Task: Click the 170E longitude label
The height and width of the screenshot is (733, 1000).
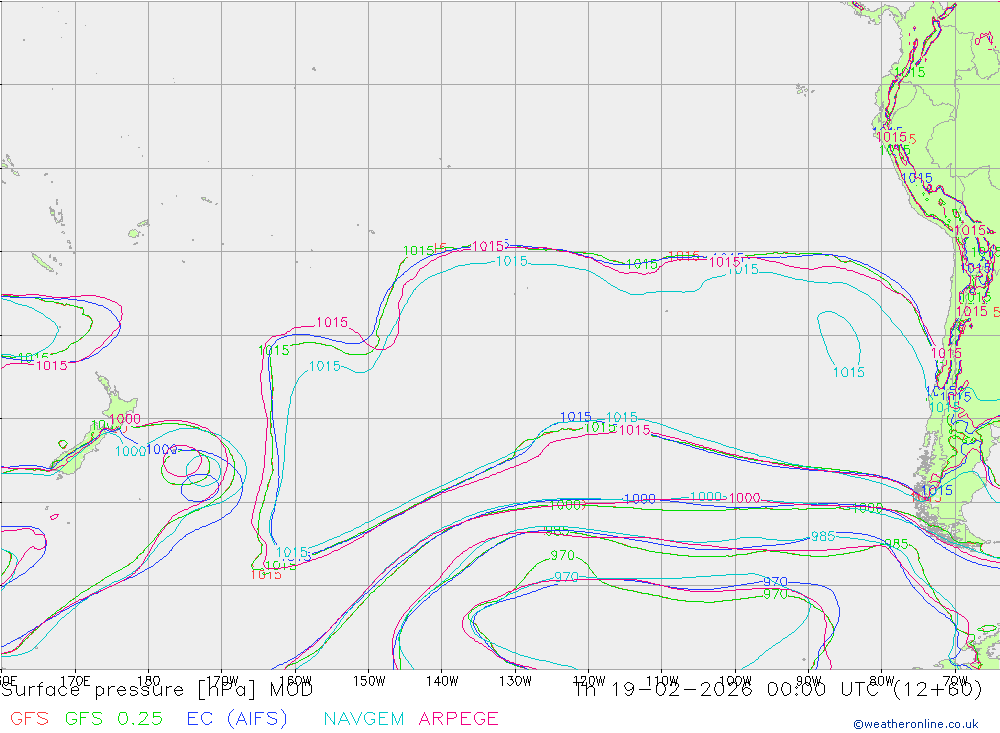Action: coord(75,681)
